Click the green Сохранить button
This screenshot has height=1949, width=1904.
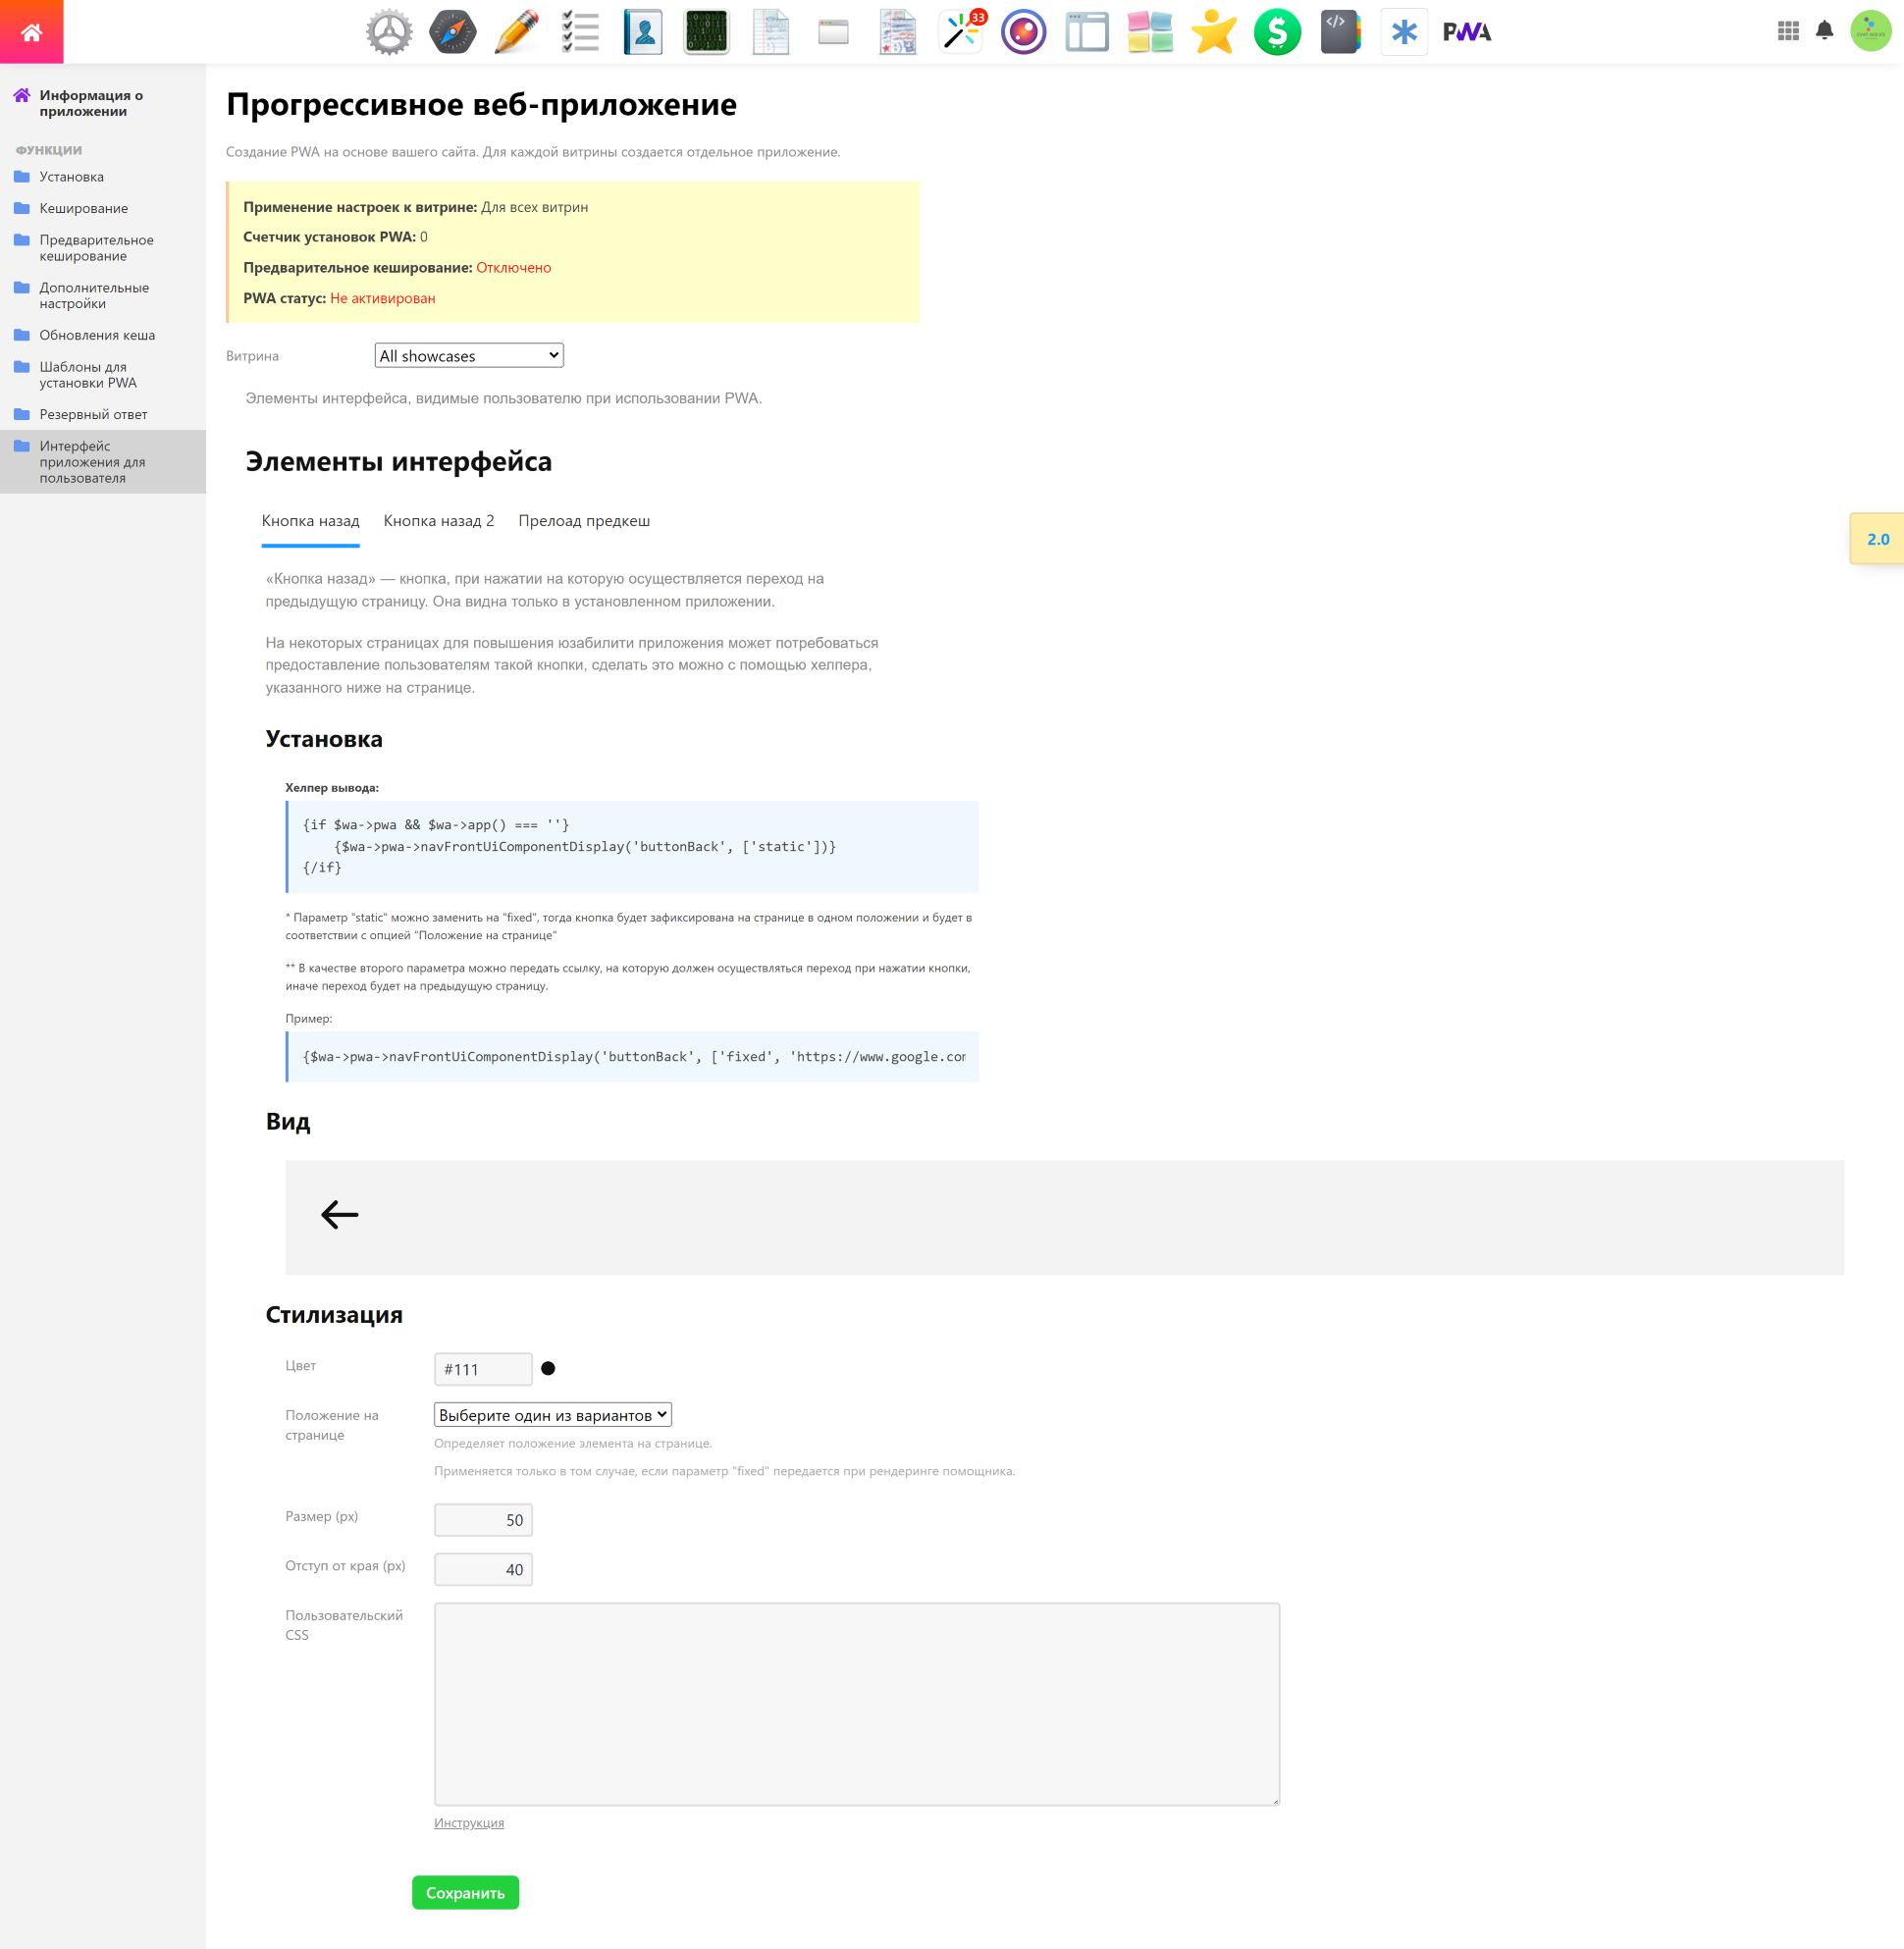465,1892
